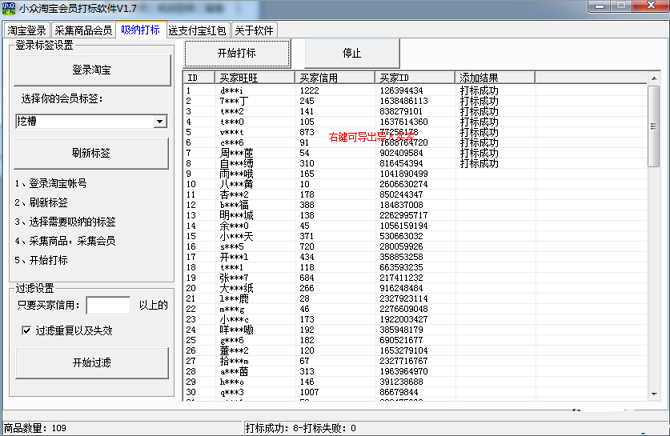The height and width of the screenshot is (436, 670).
Task: Click the 打标成功: 8 status text
Action: tap(271, 428)
